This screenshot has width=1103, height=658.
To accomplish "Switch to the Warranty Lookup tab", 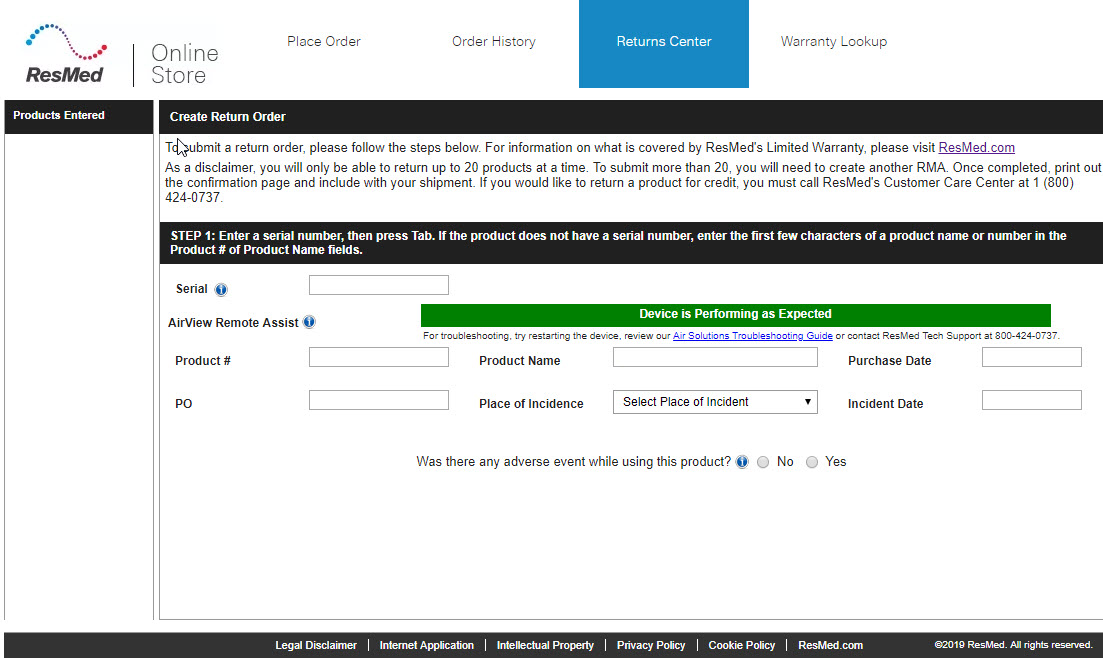I will (x=833, y=42).
